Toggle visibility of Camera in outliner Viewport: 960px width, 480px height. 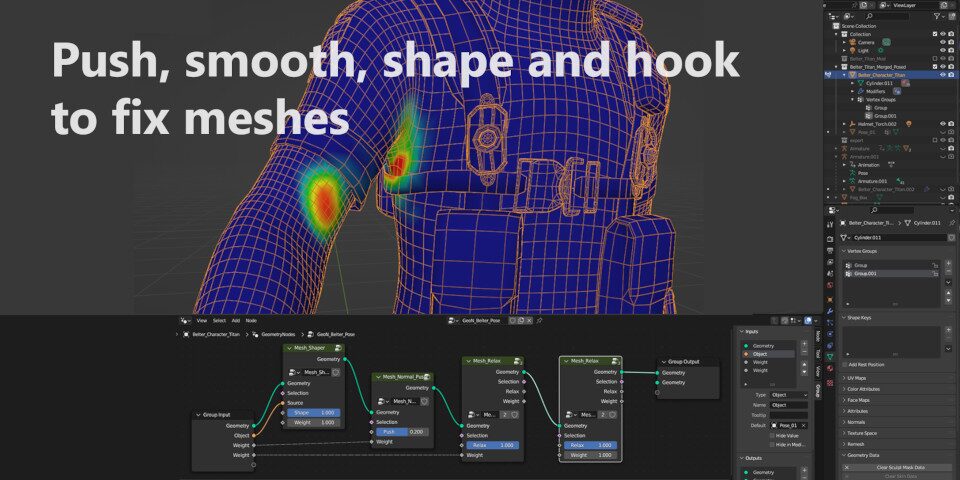click(943, 42)
